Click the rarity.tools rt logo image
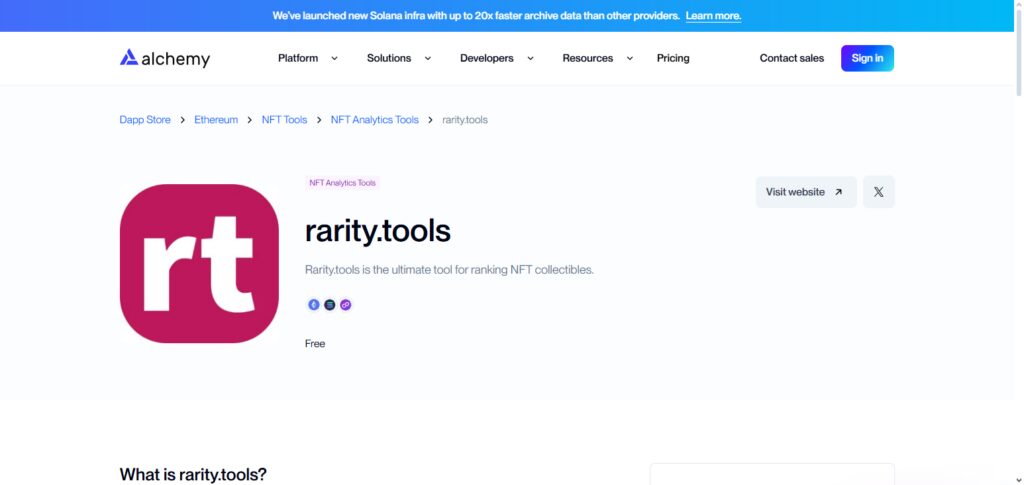Image resolution: width=1024 pixels, height=485 pixels. tap(199, 263)
